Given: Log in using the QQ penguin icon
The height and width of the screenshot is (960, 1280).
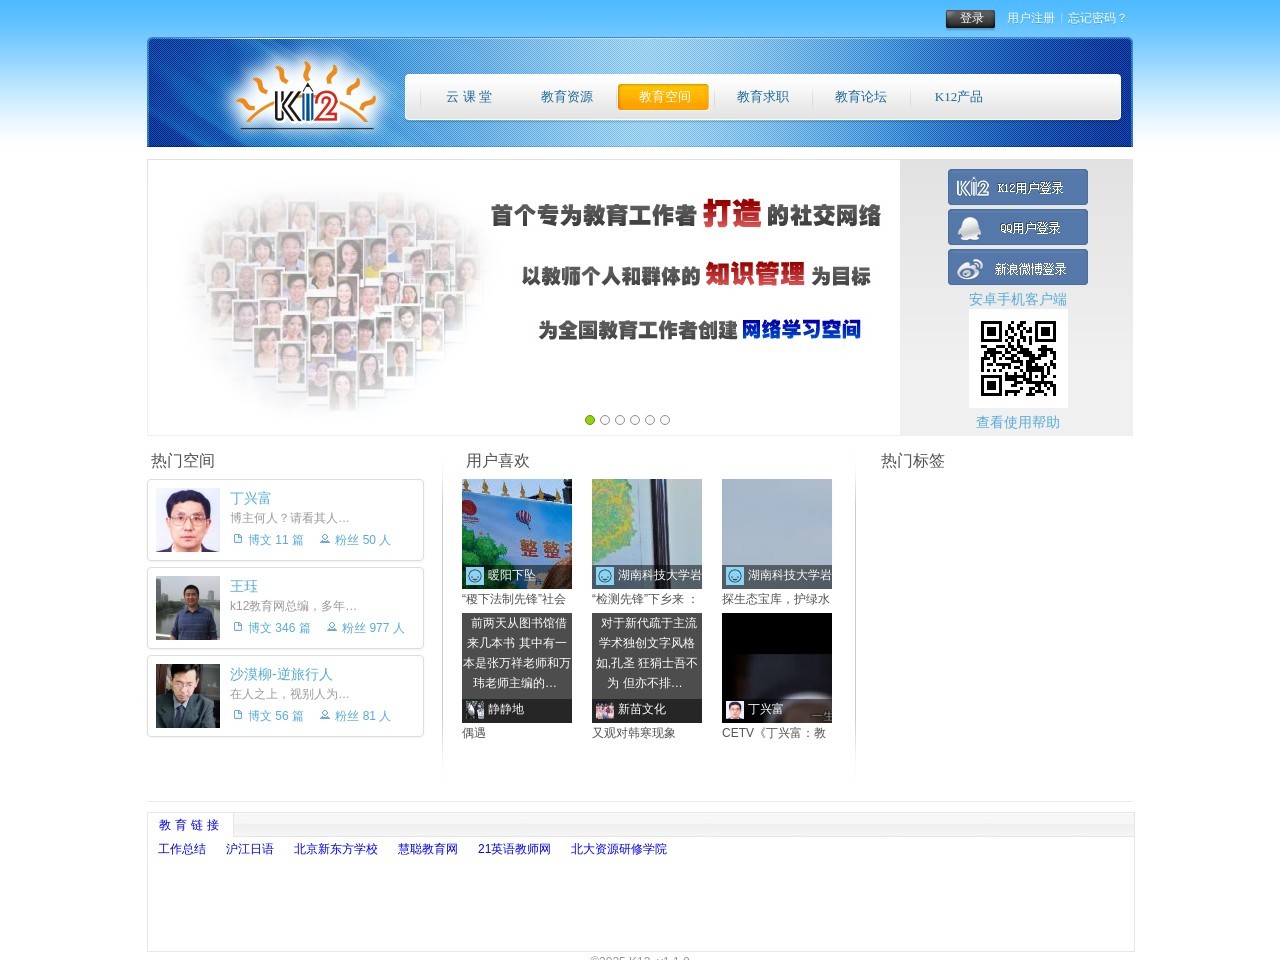Looking at the screenshot, I should [x=968, y=227].
